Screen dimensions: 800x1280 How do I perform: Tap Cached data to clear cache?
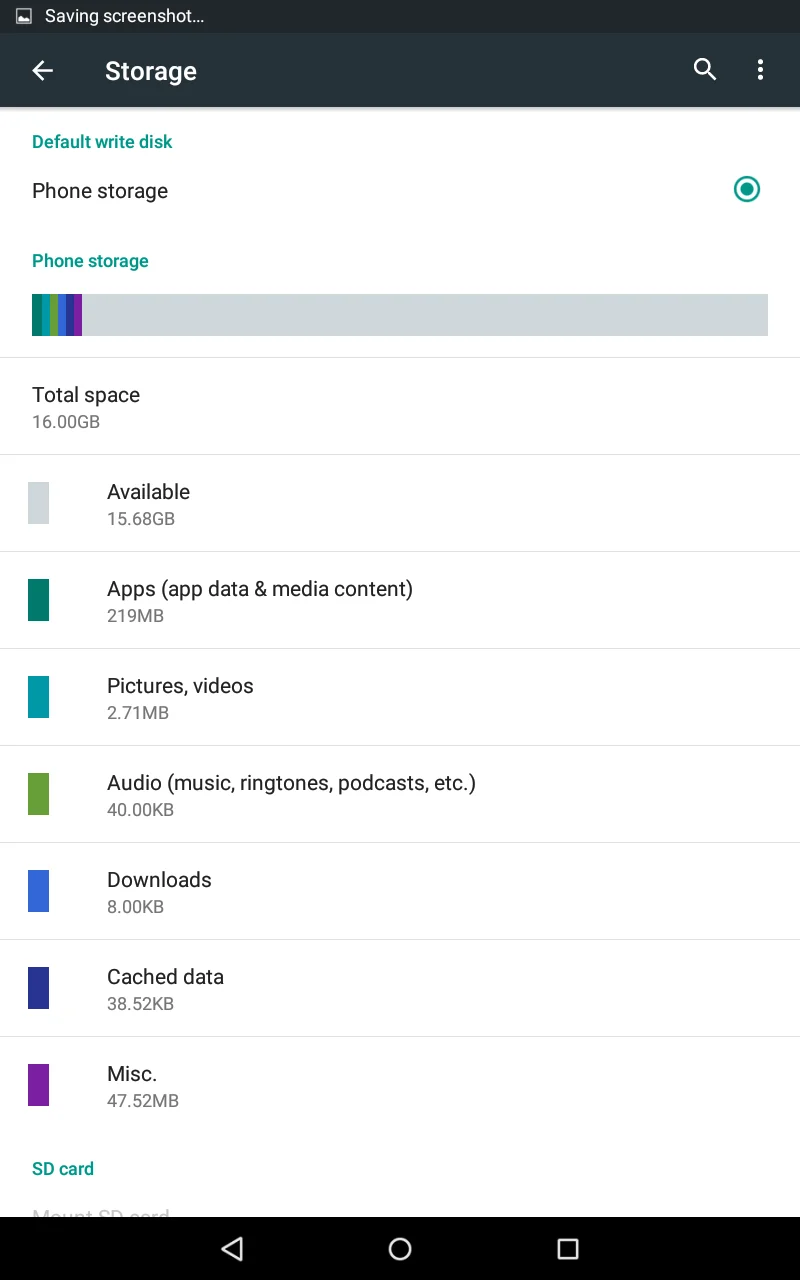point(165,988)
